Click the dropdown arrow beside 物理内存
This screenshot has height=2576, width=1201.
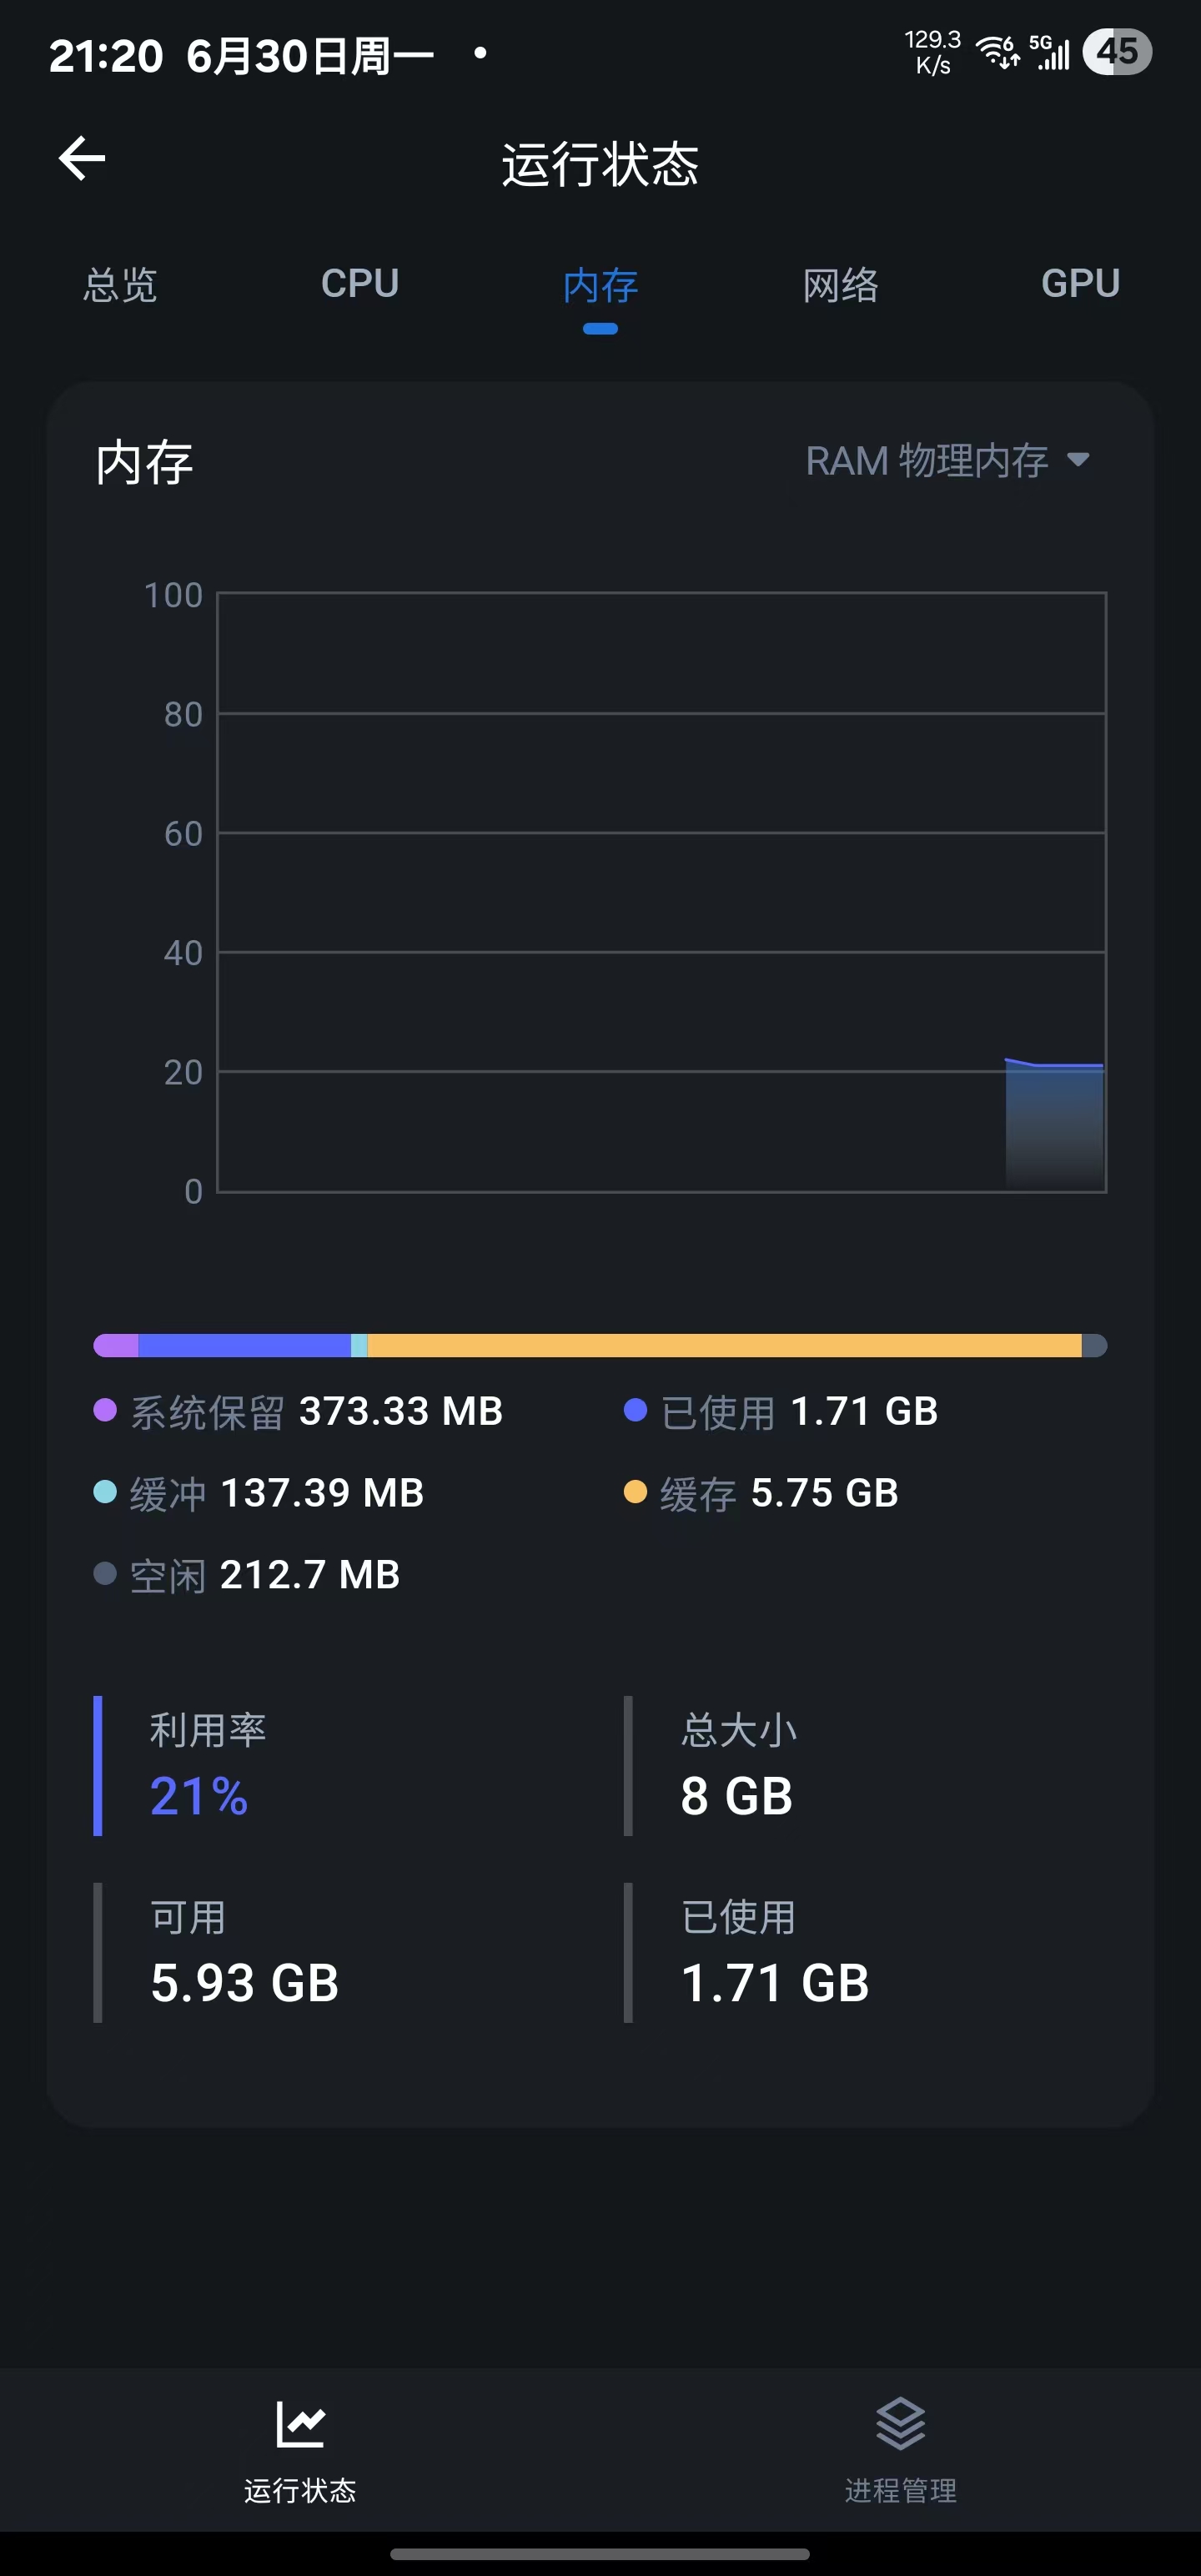pyautogui.click(x=1078, y=460)
